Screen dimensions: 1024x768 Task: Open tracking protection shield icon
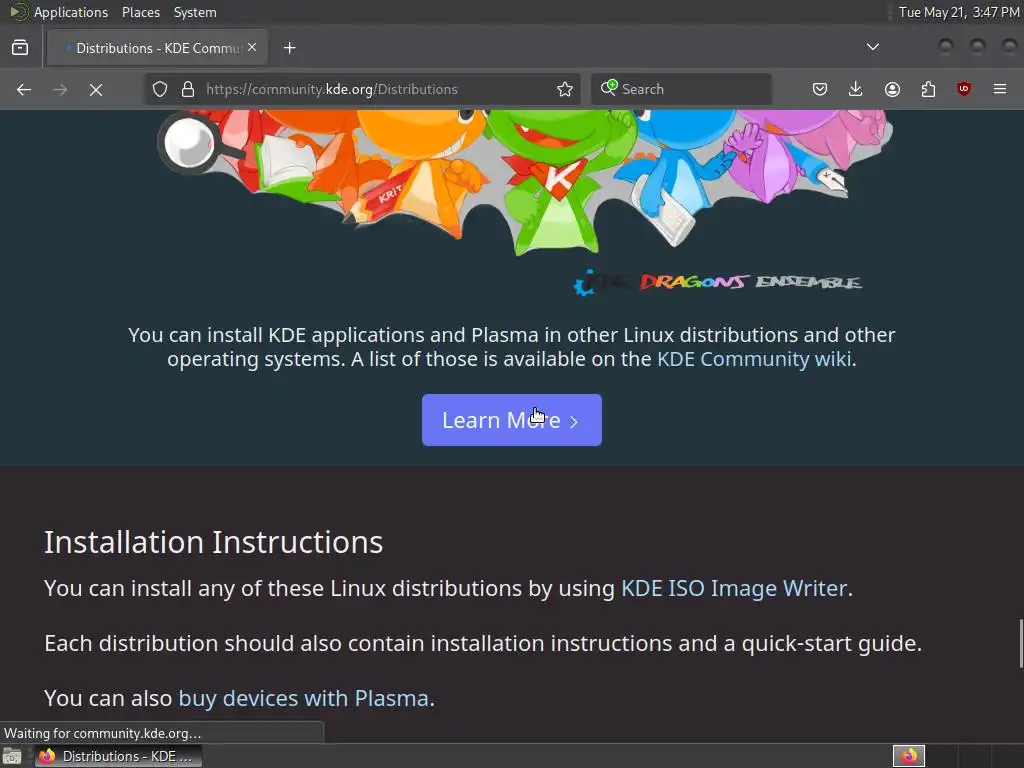[x=160, y=89]
